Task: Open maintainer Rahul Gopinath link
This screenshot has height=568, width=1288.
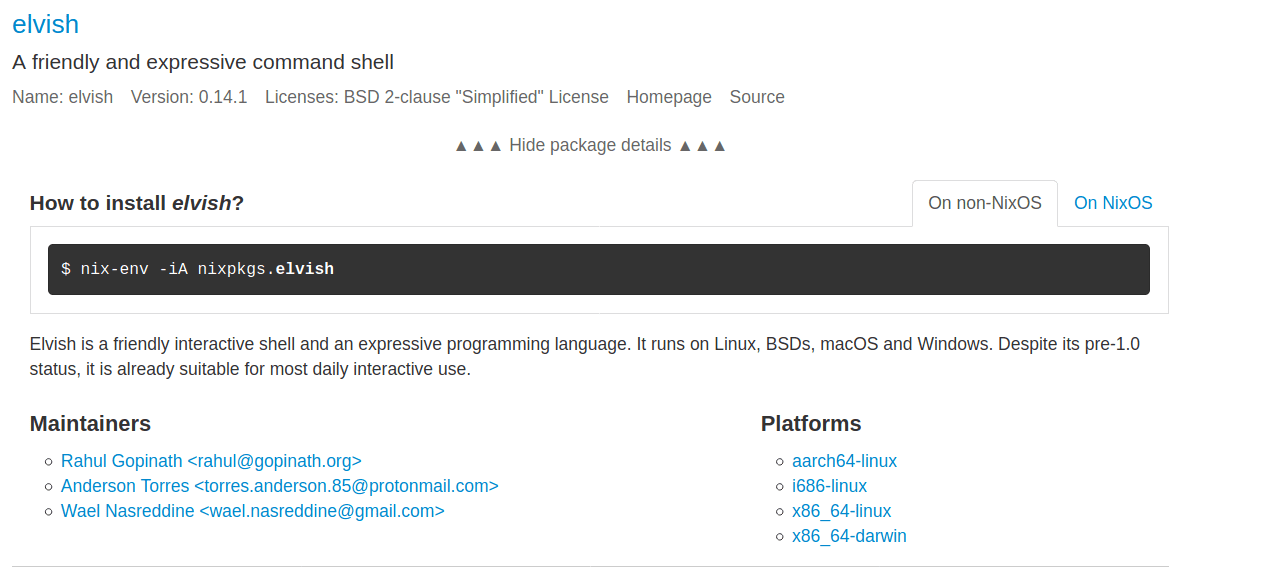Action: (x=211, y=461)
